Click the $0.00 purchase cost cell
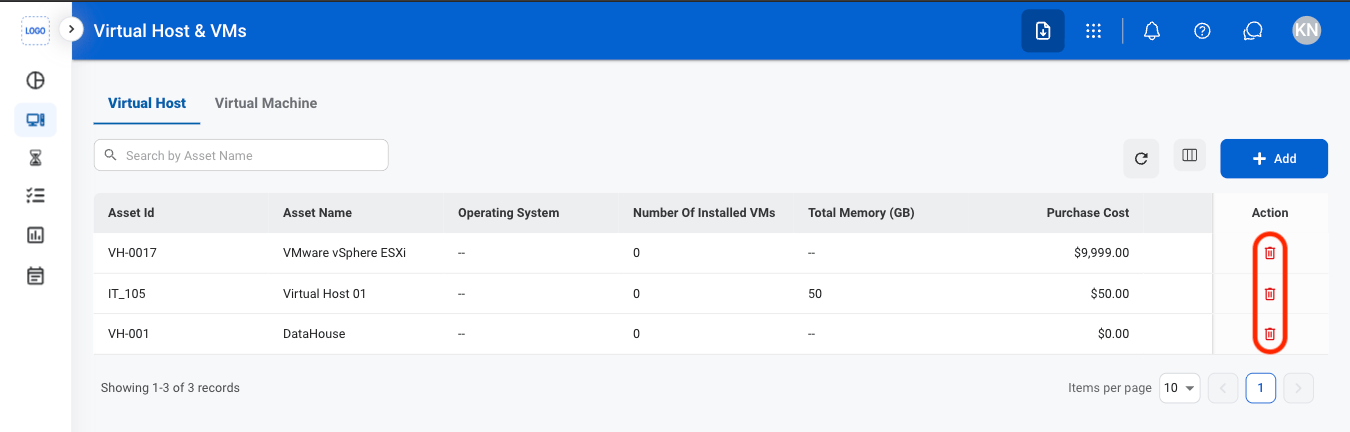The height and width of the screenshot is (432, 1350). (x=1113, y=334)
